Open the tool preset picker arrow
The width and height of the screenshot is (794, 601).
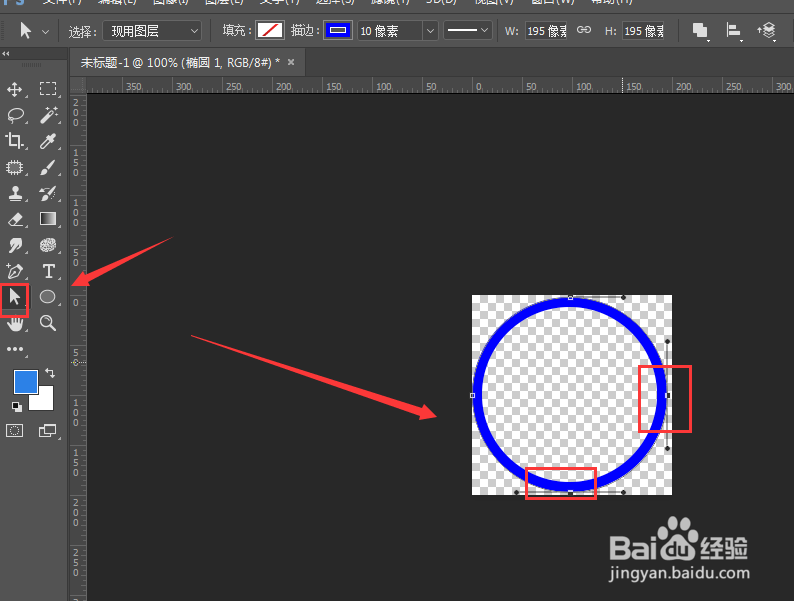(46, 31)
